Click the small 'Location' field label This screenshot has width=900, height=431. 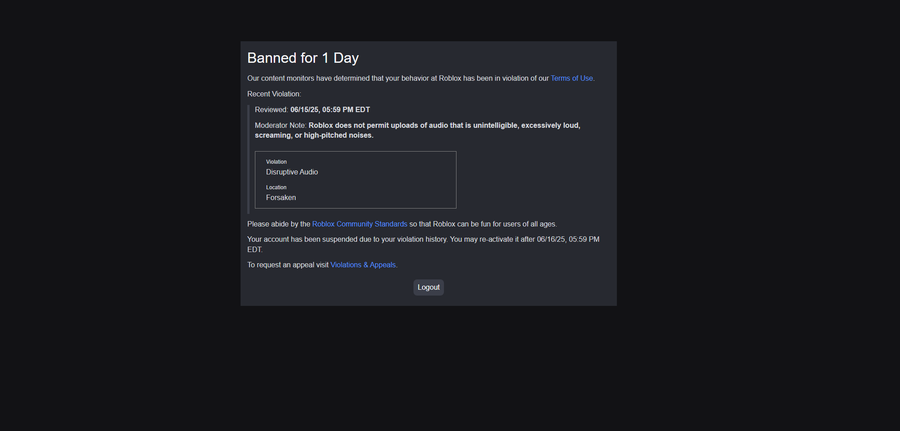(276, 187)
